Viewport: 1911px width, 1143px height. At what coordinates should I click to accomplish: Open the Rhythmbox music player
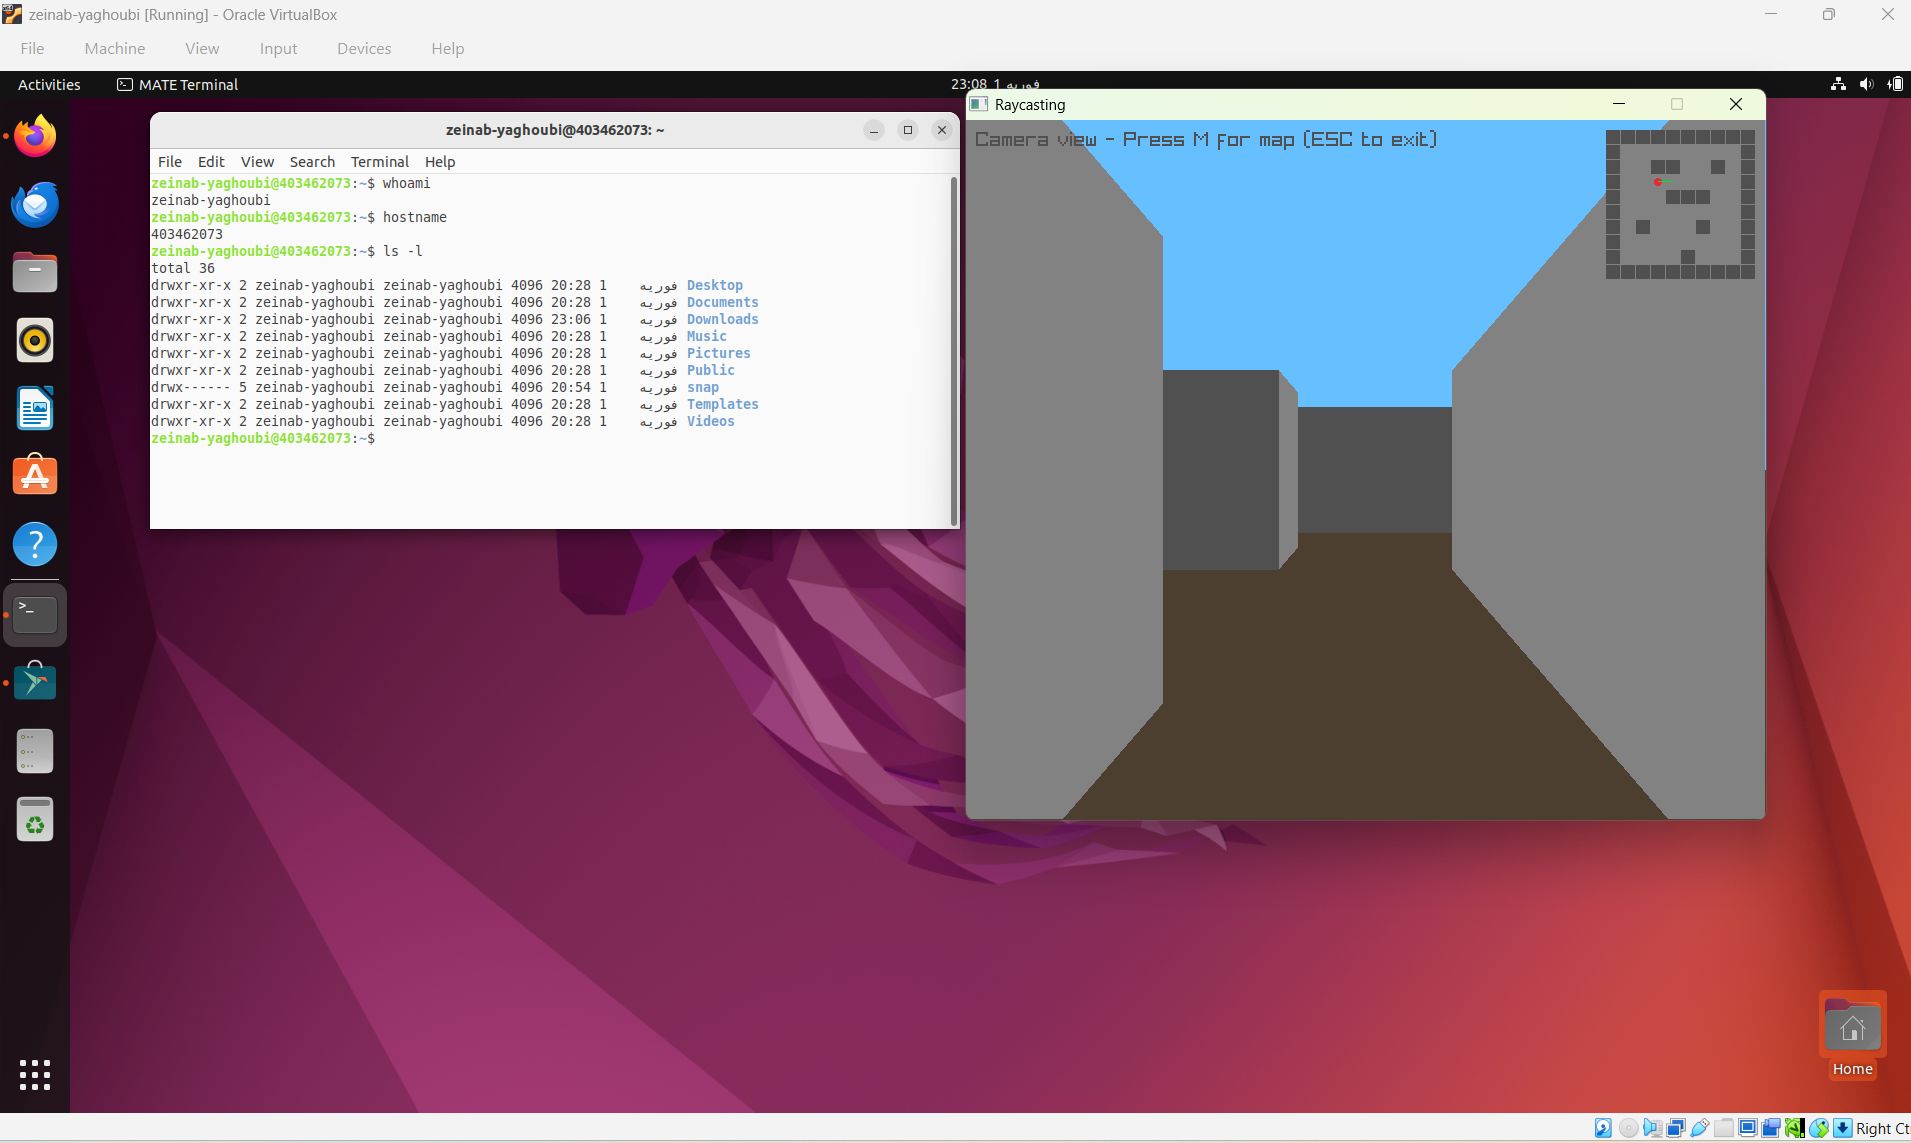pos(35,340)
